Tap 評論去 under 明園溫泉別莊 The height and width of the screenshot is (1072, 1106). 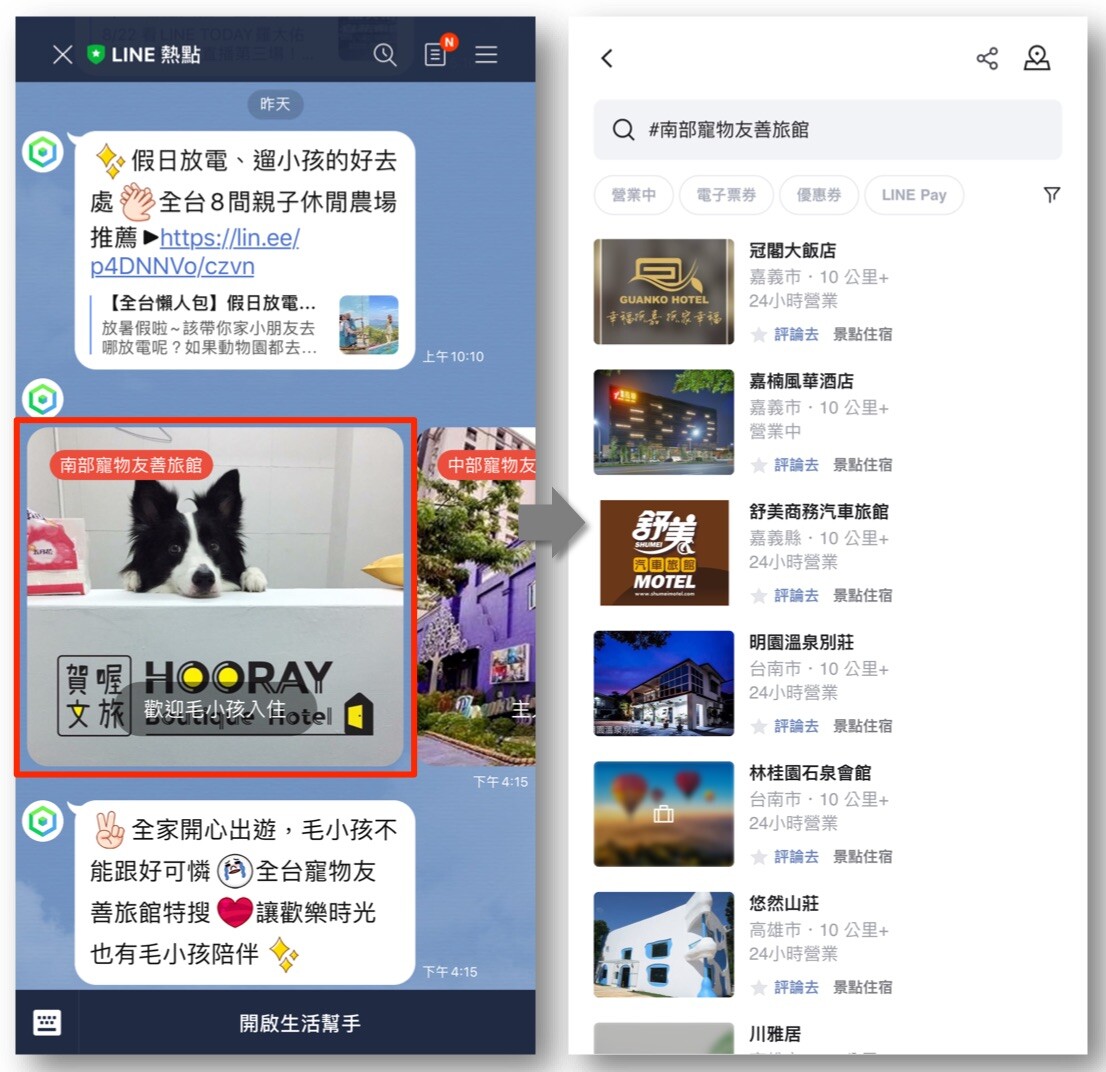796,726
